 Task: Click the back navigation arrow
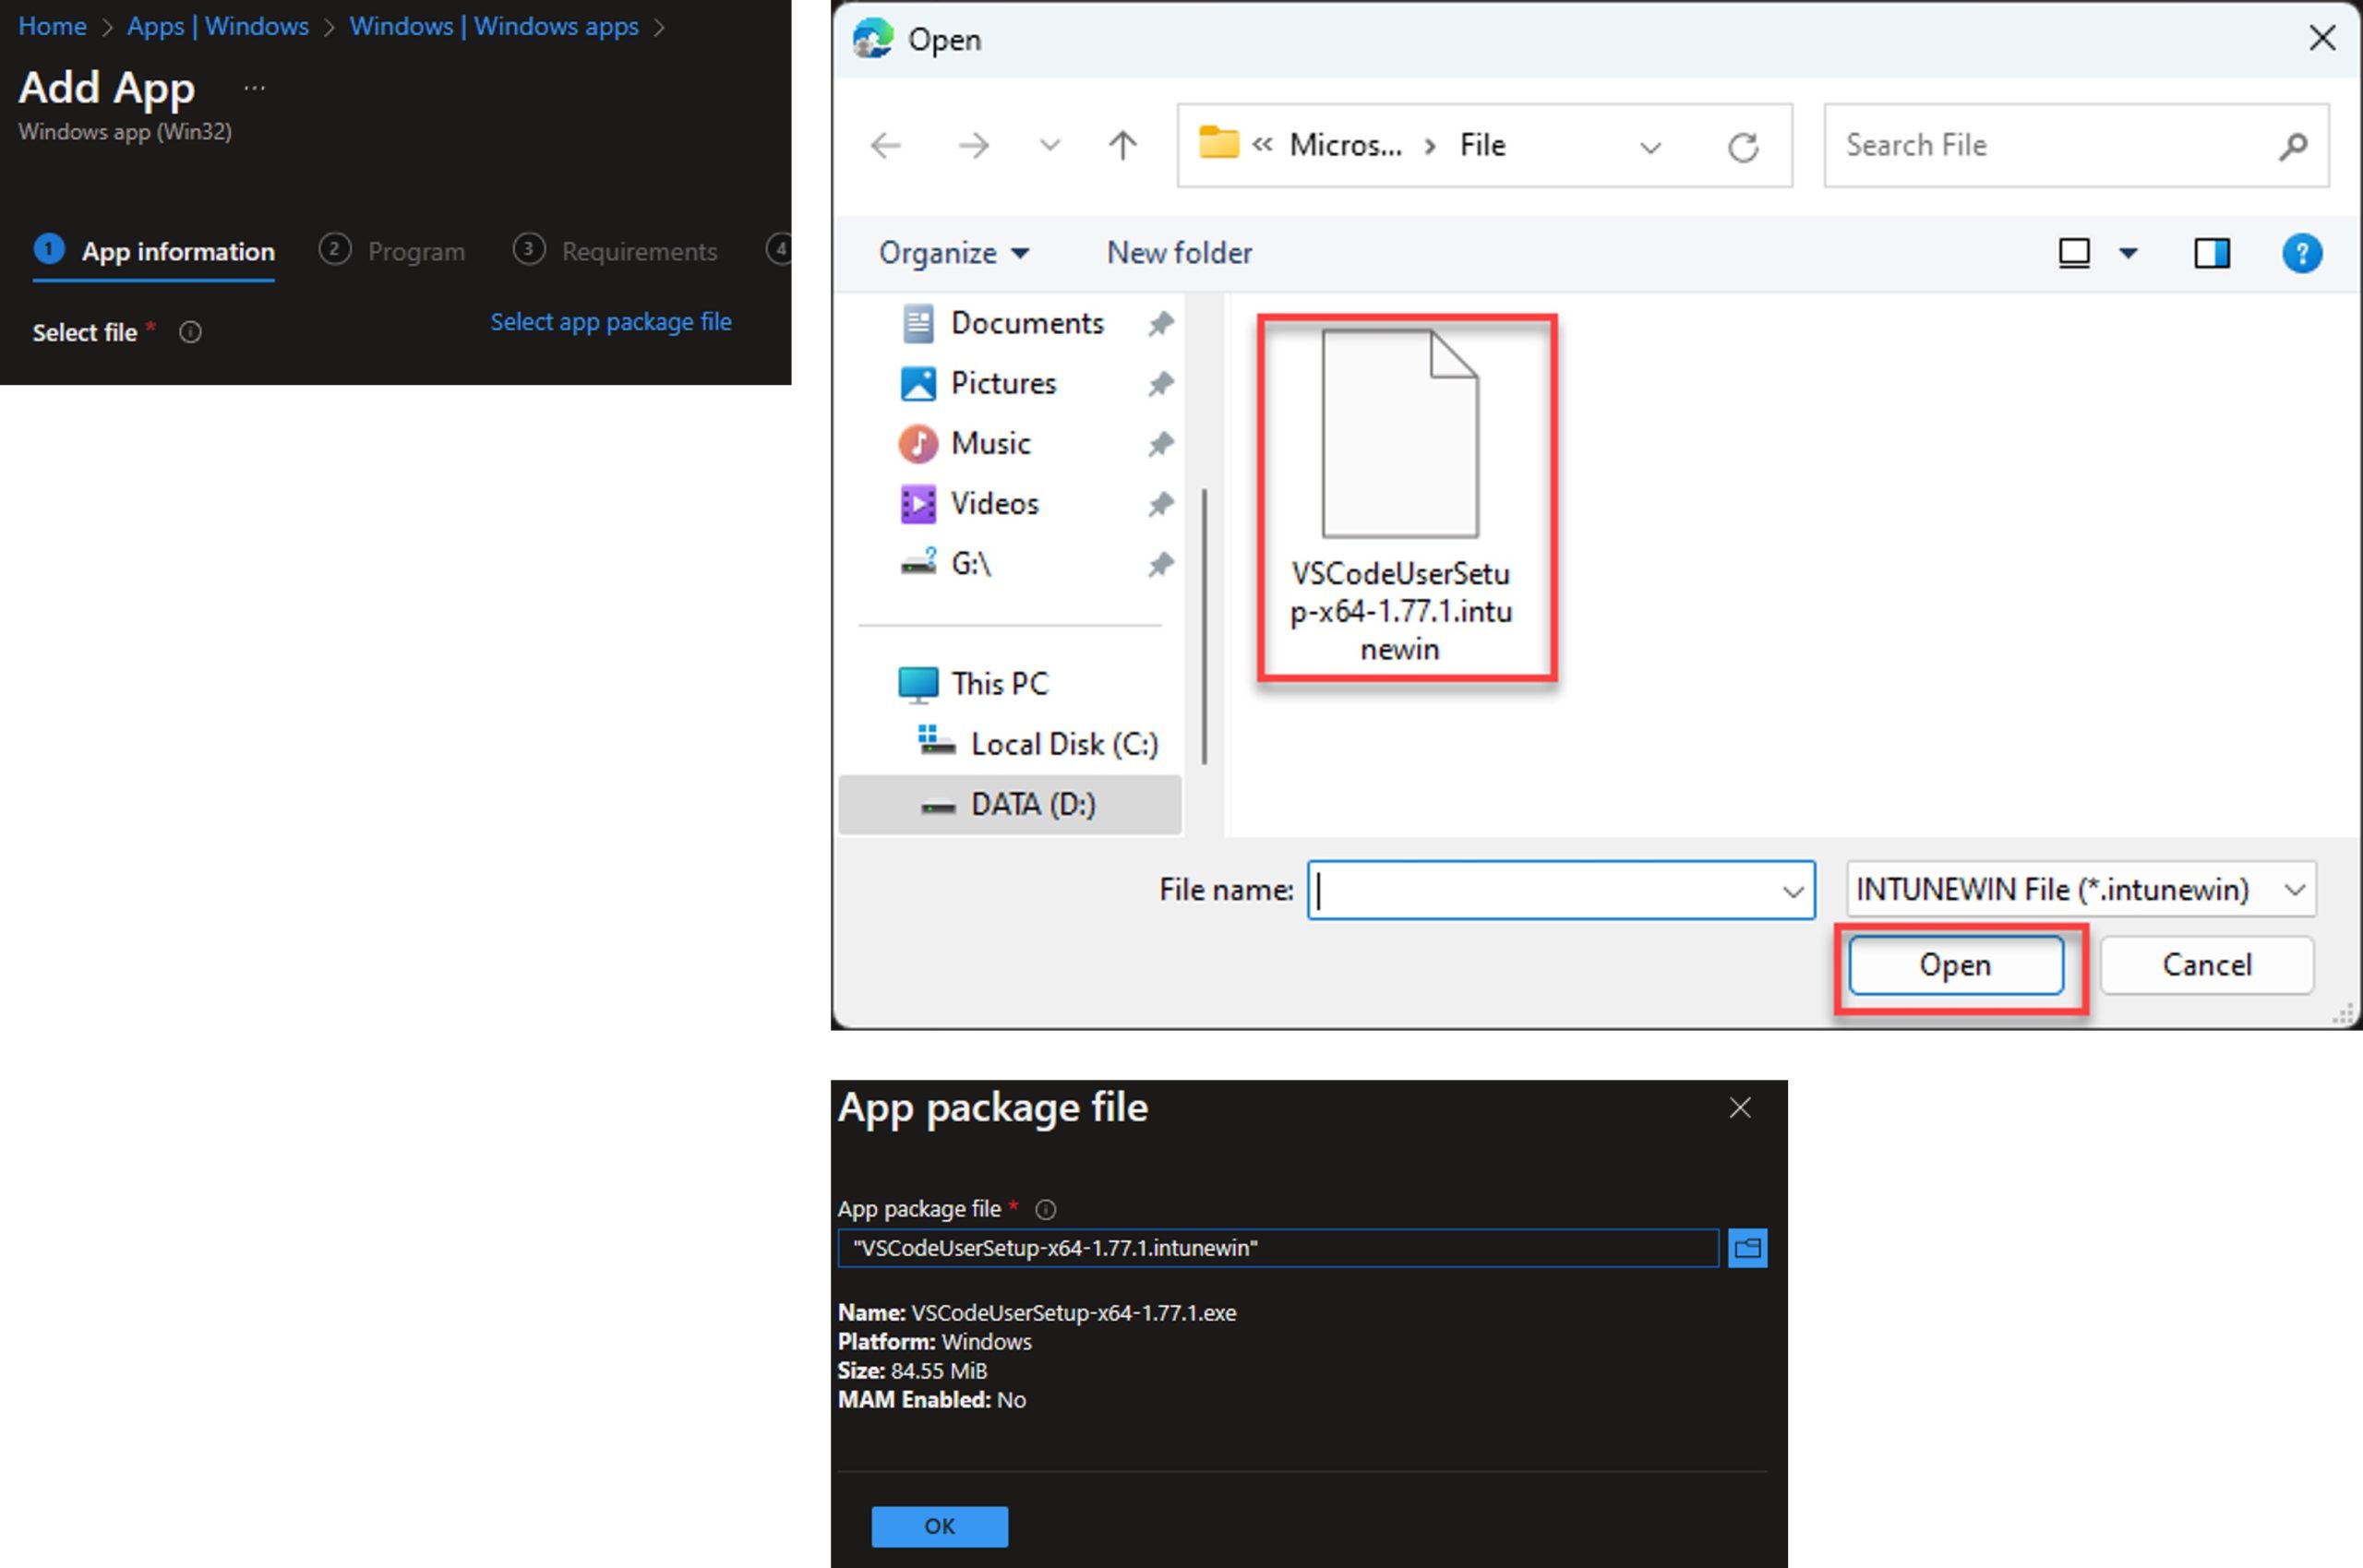click(884, 146)
